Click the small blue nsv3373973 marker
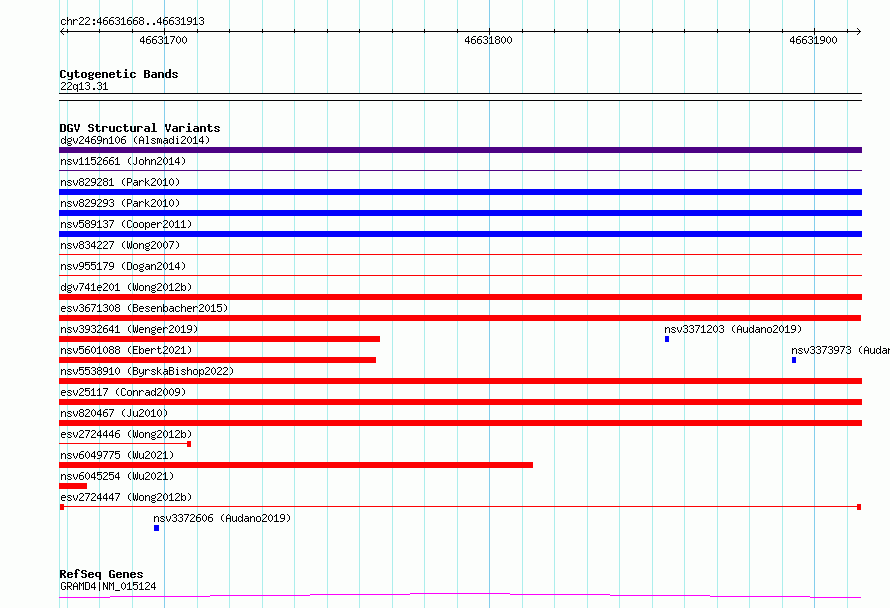Viewport: 890px width, 608px height. (x=794, y=360)
